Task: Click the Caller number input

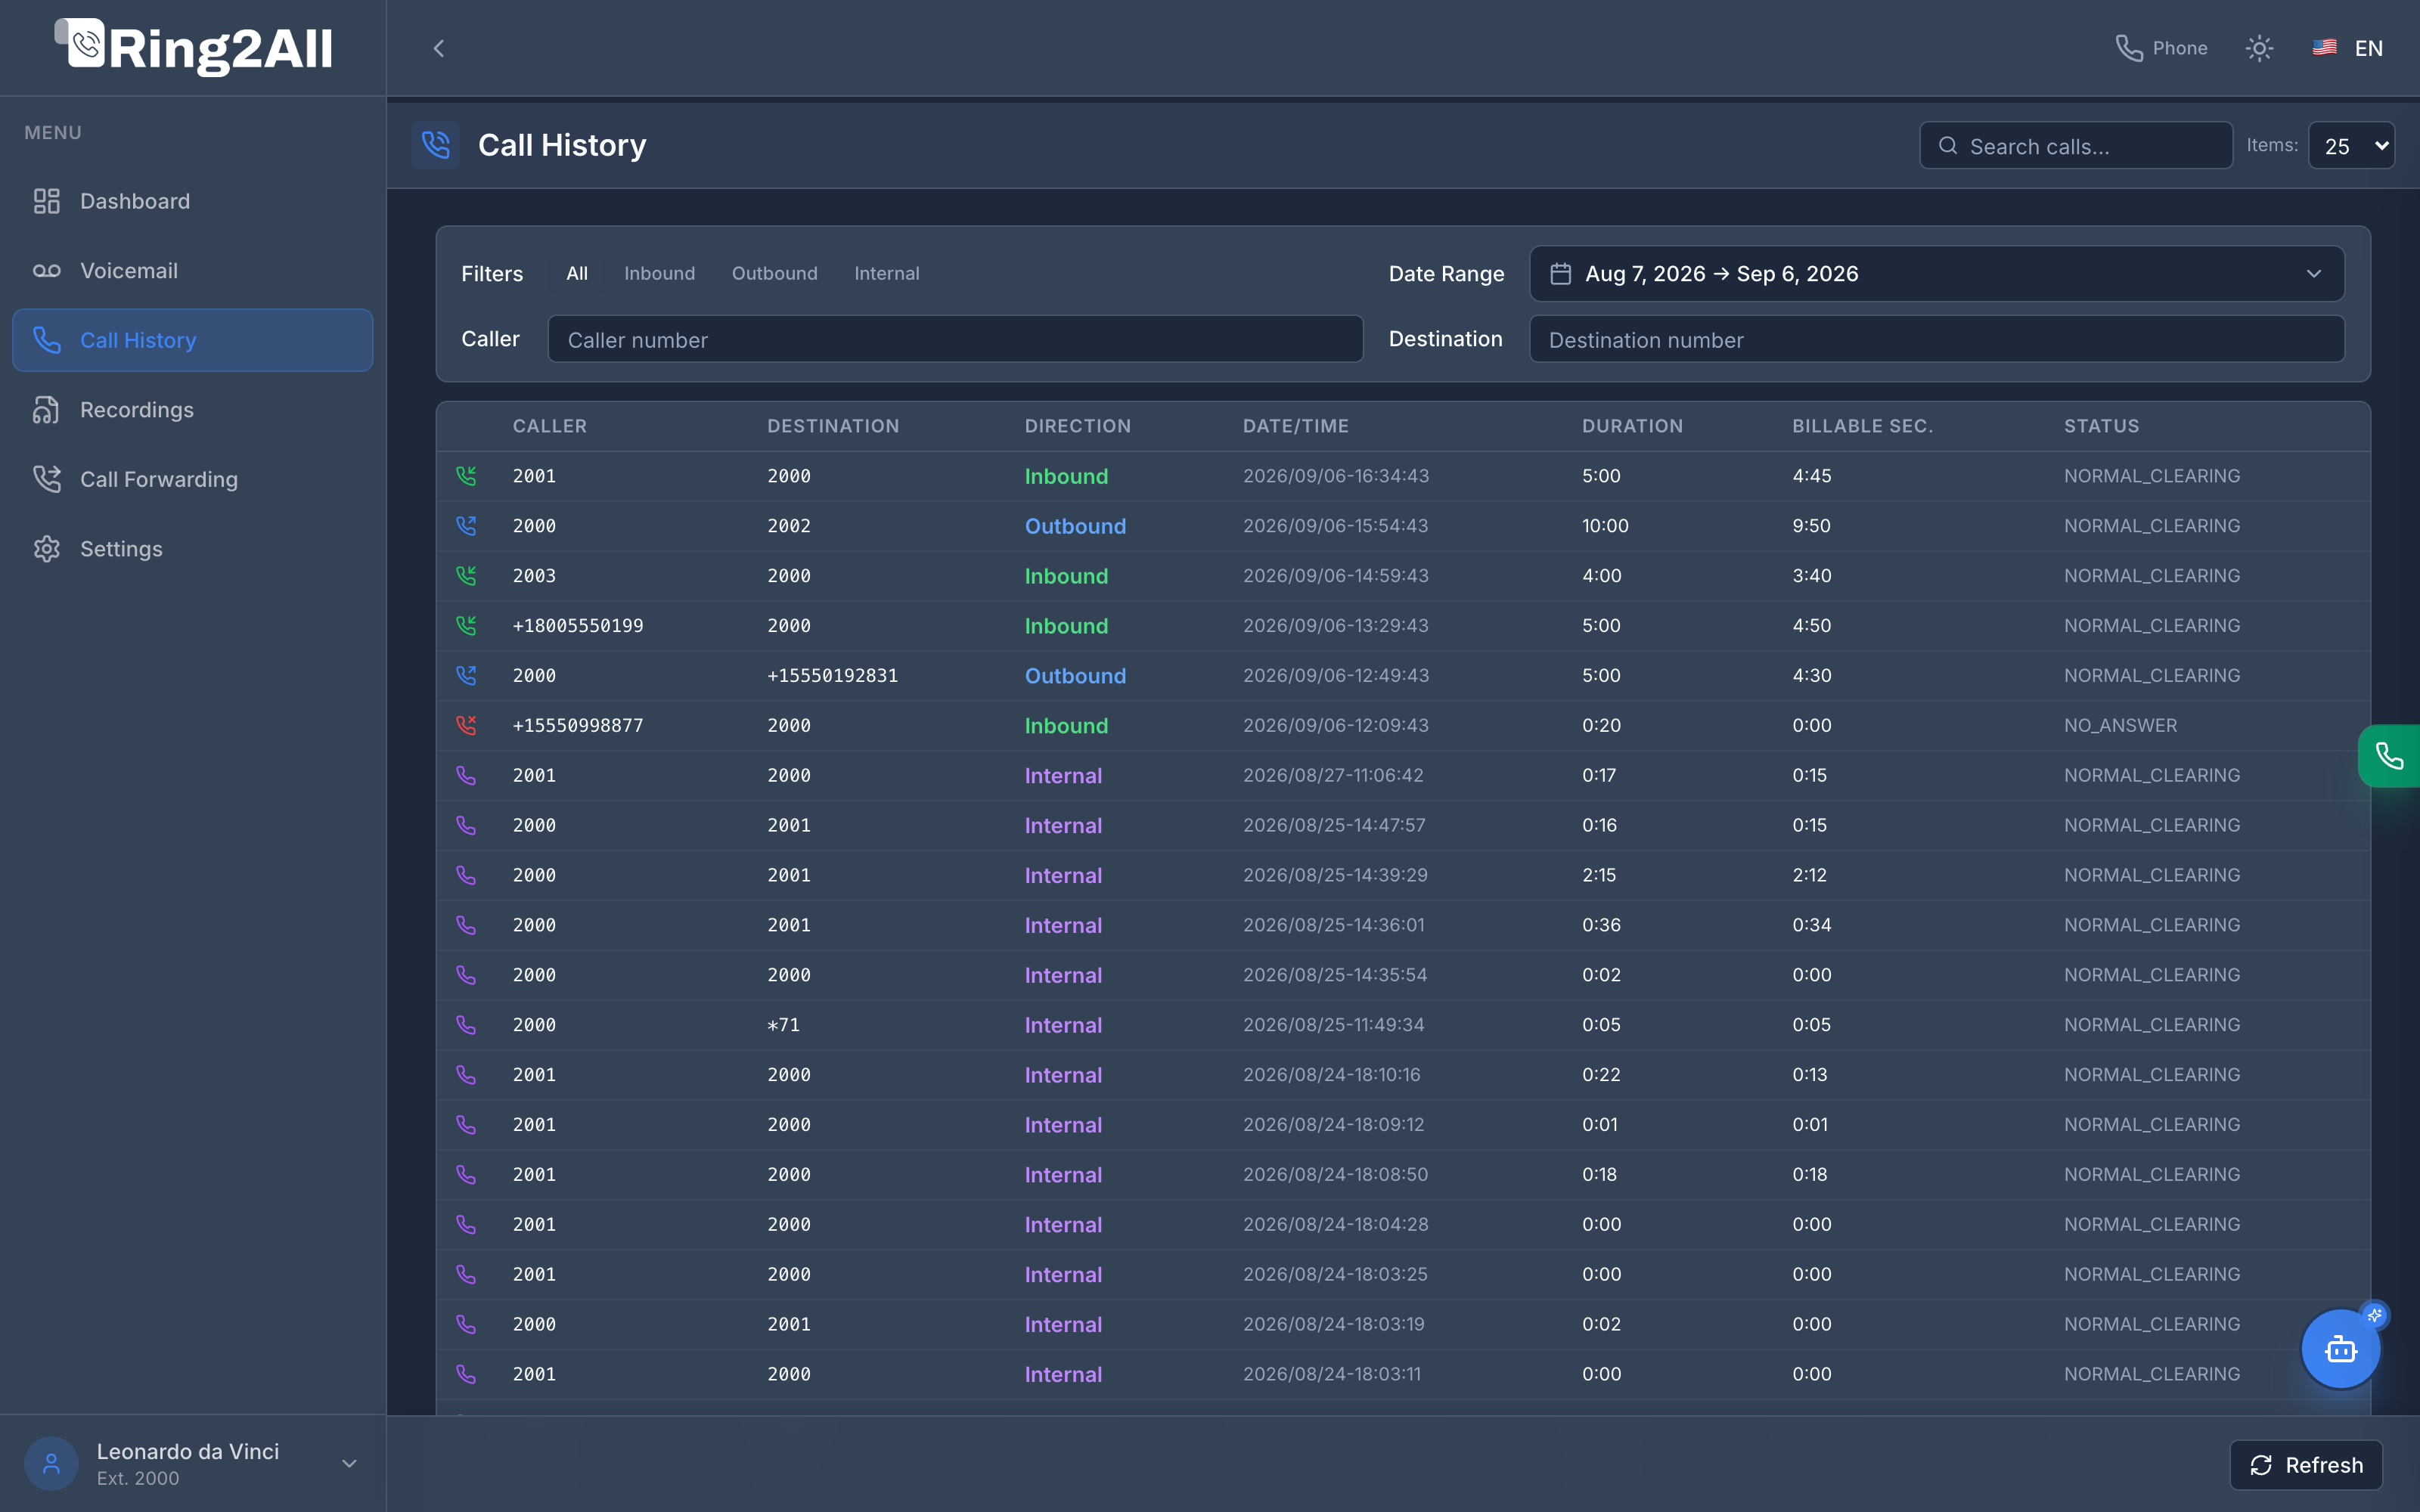Action: click(x=955, y=339)
